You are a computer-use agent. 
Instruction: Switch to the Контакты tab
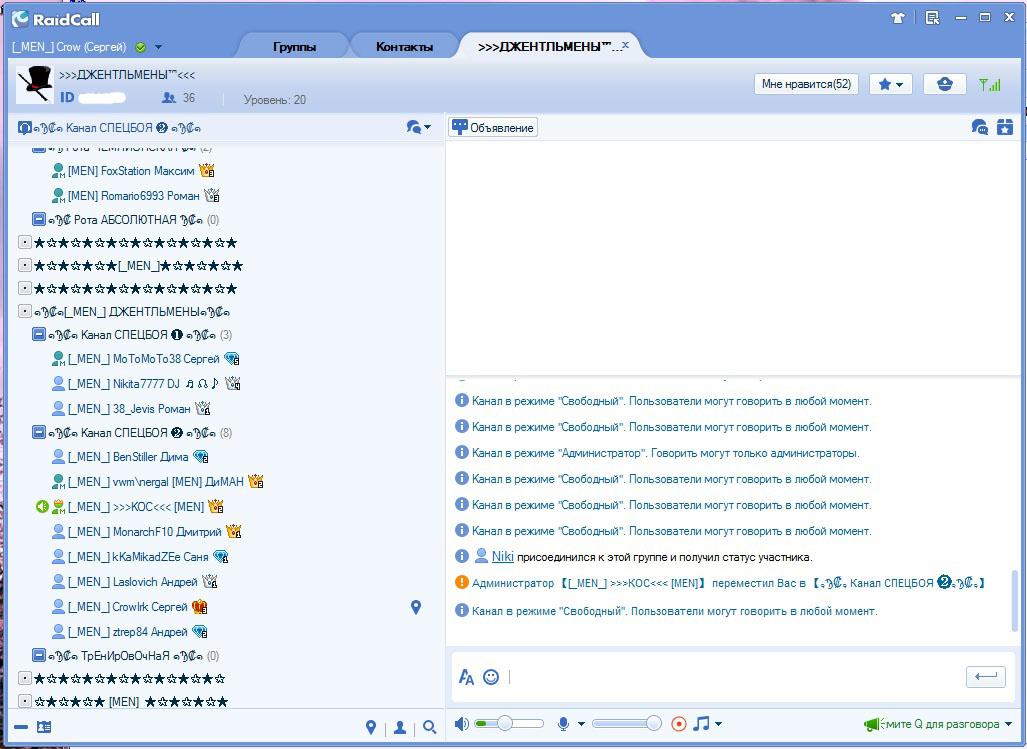(404, 46)
